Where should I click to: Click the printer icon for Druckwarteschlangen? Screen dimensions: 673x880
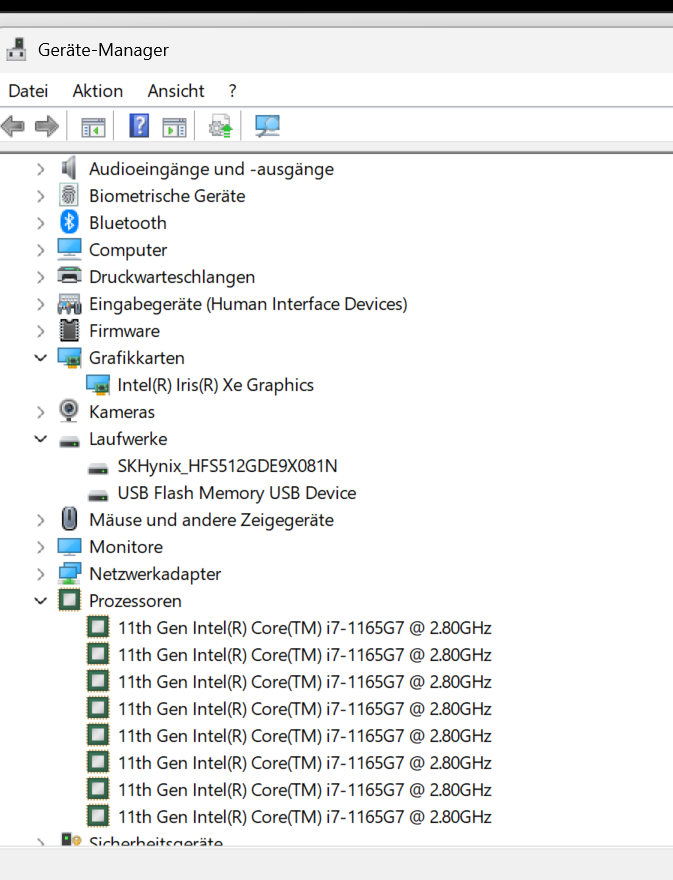point(69,276)
